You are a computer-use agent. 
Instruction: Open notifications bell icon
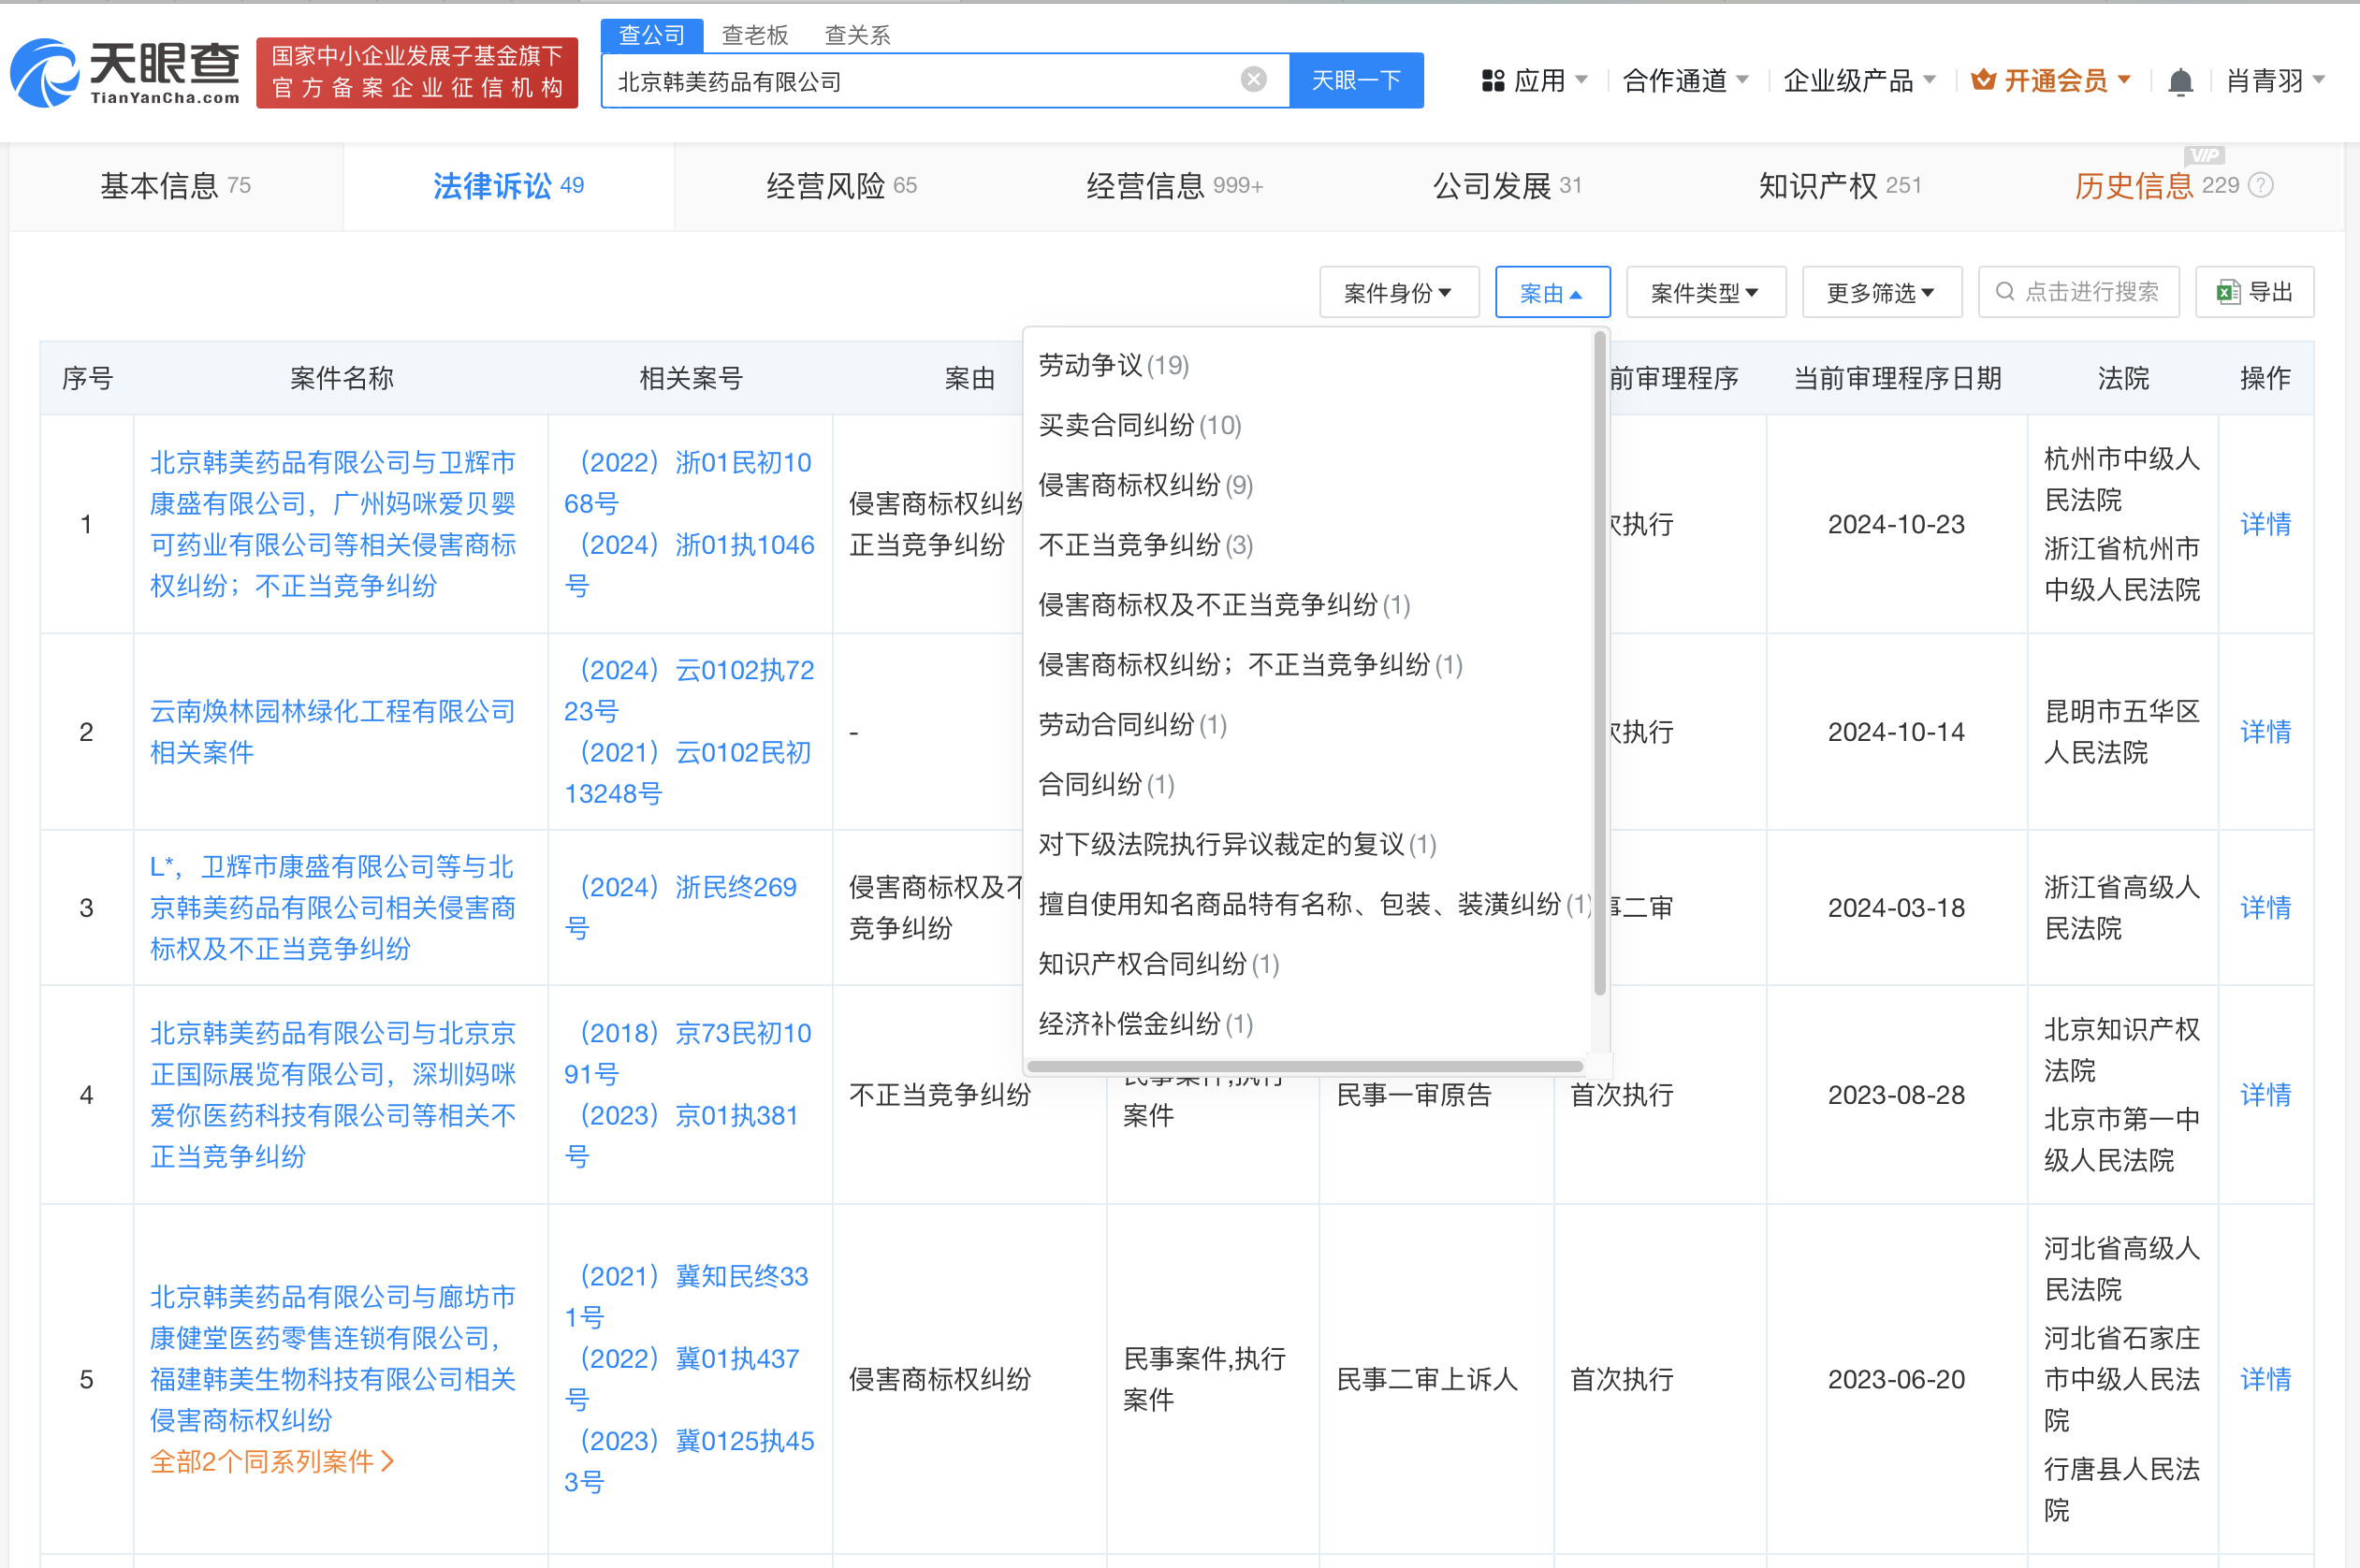coord(2181,81)
